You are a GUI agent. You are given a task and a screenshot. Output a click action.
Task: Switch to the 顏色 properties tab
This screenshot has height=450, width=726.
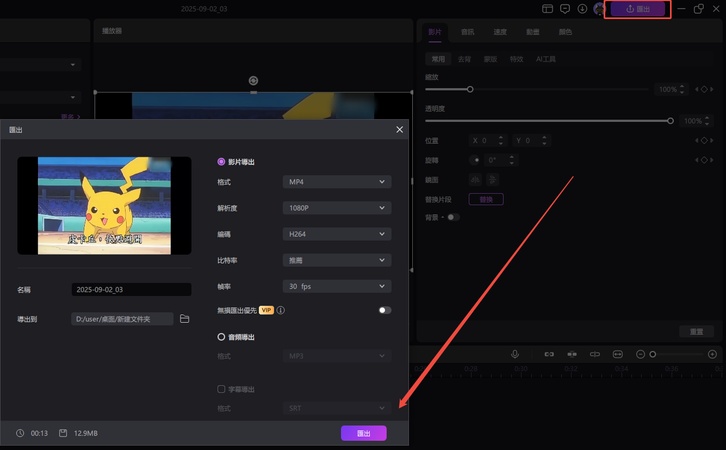[x=565, y=32]
